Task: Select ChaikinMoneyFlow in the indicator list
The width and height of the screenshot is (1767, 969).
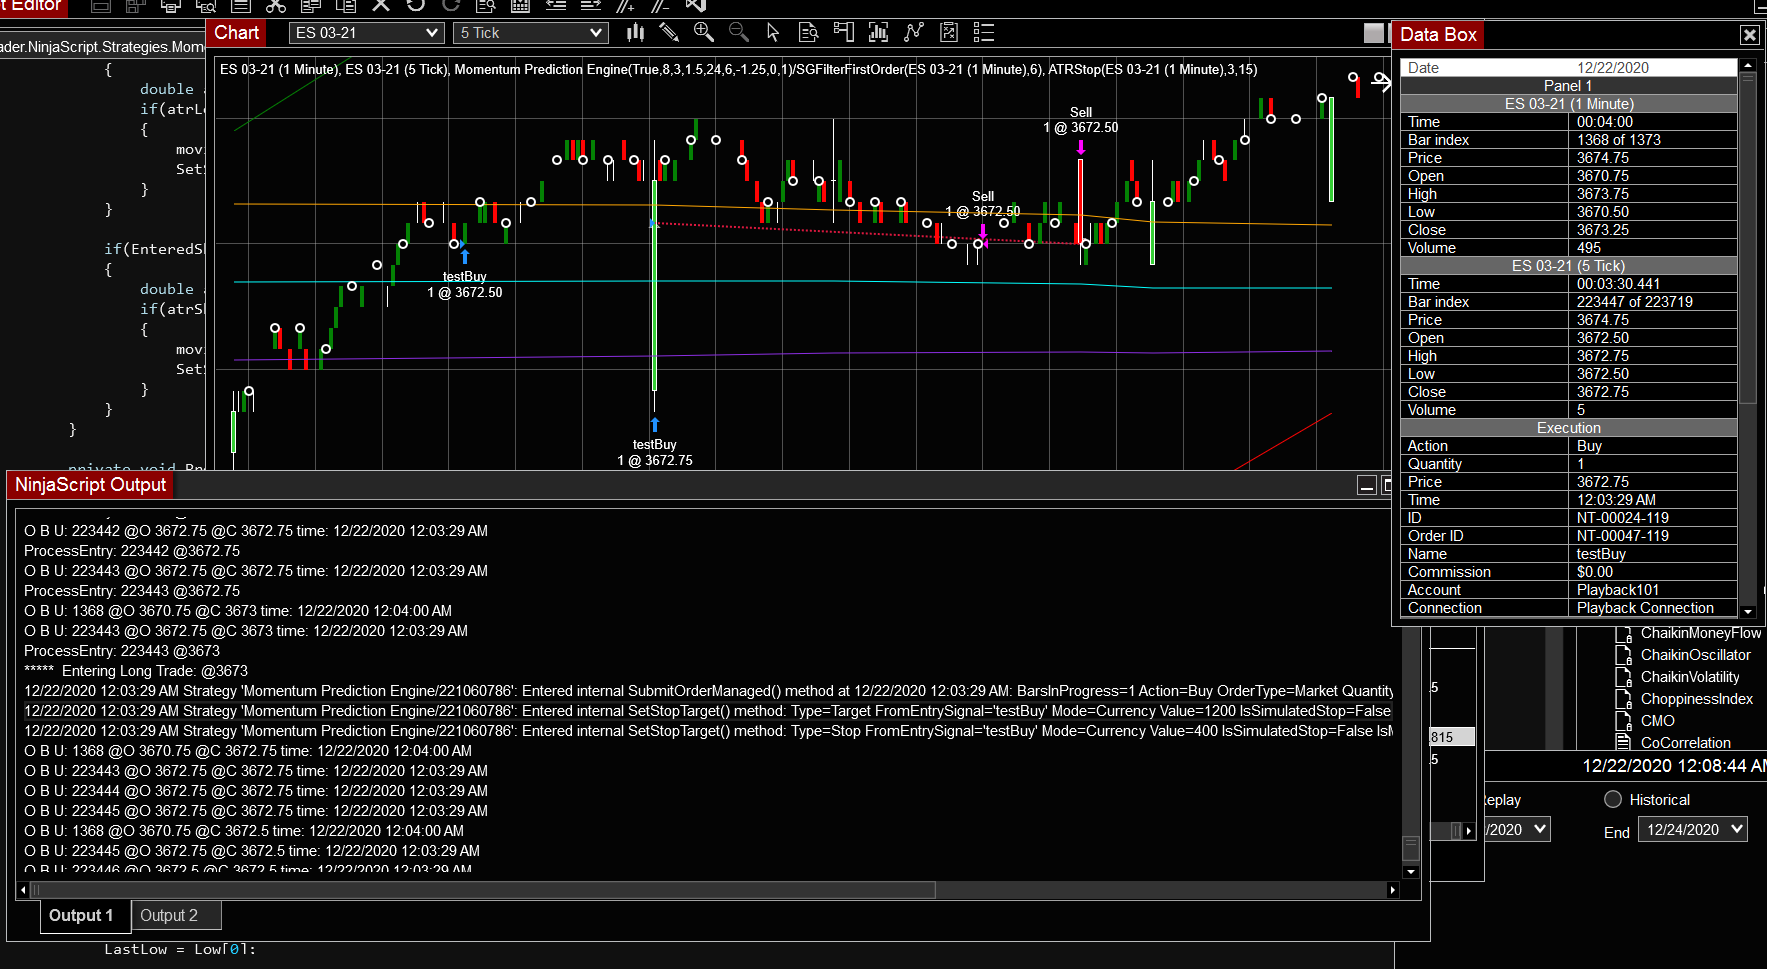Action: (x=1700, y=633)
